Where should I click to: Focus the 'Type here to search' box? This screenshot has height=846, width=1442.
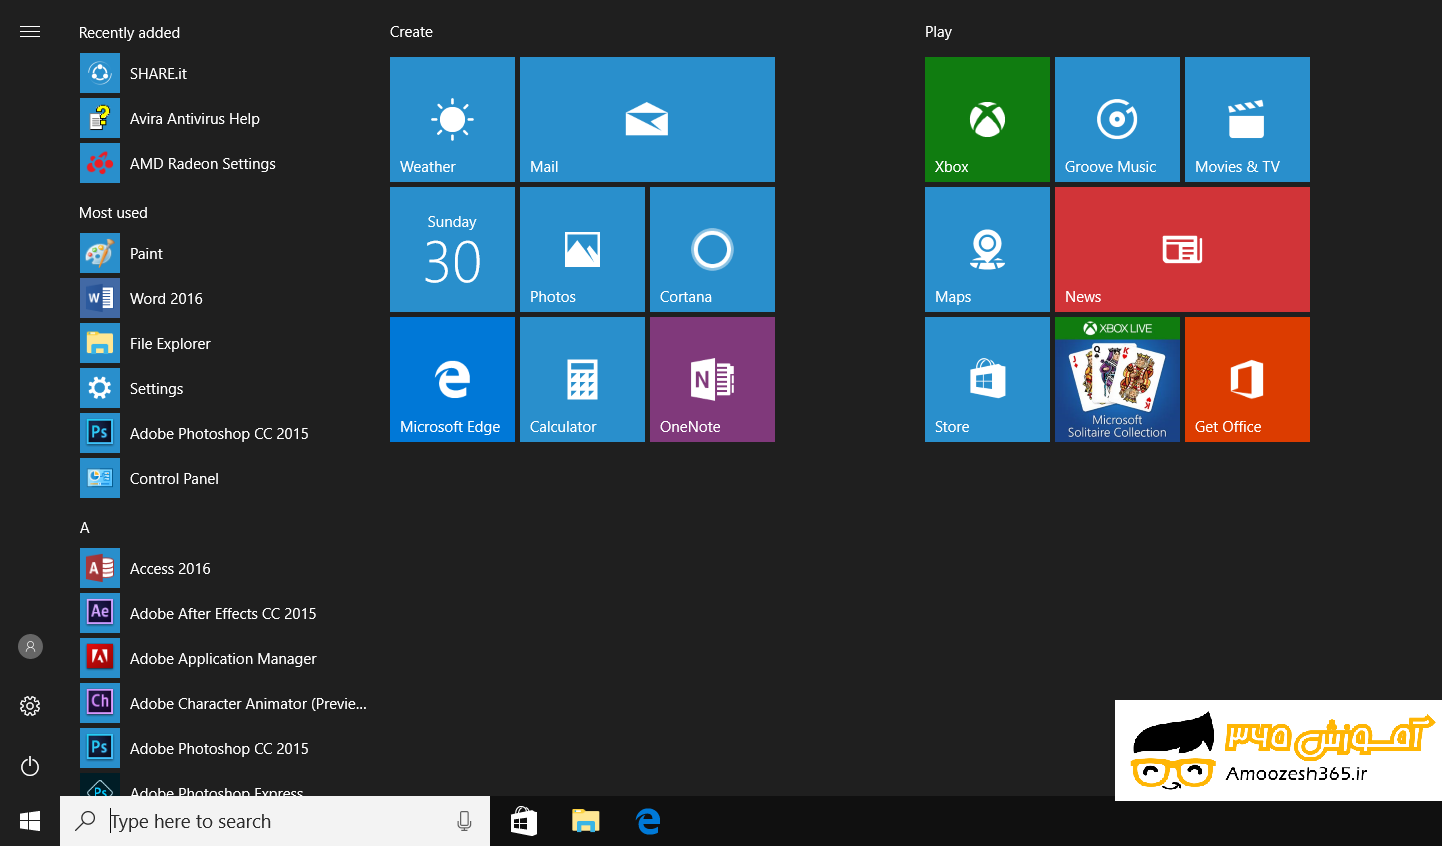point(275,821)
